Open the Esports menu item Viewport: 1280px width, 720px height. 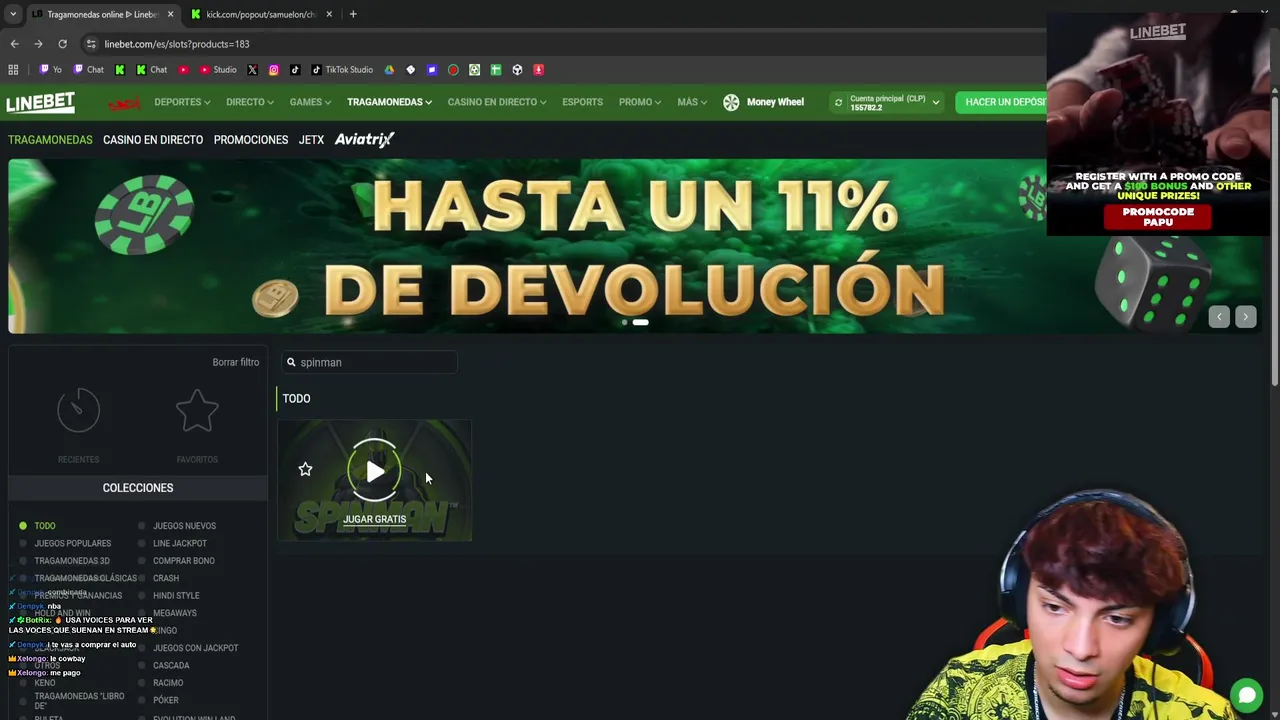point(582,102)
